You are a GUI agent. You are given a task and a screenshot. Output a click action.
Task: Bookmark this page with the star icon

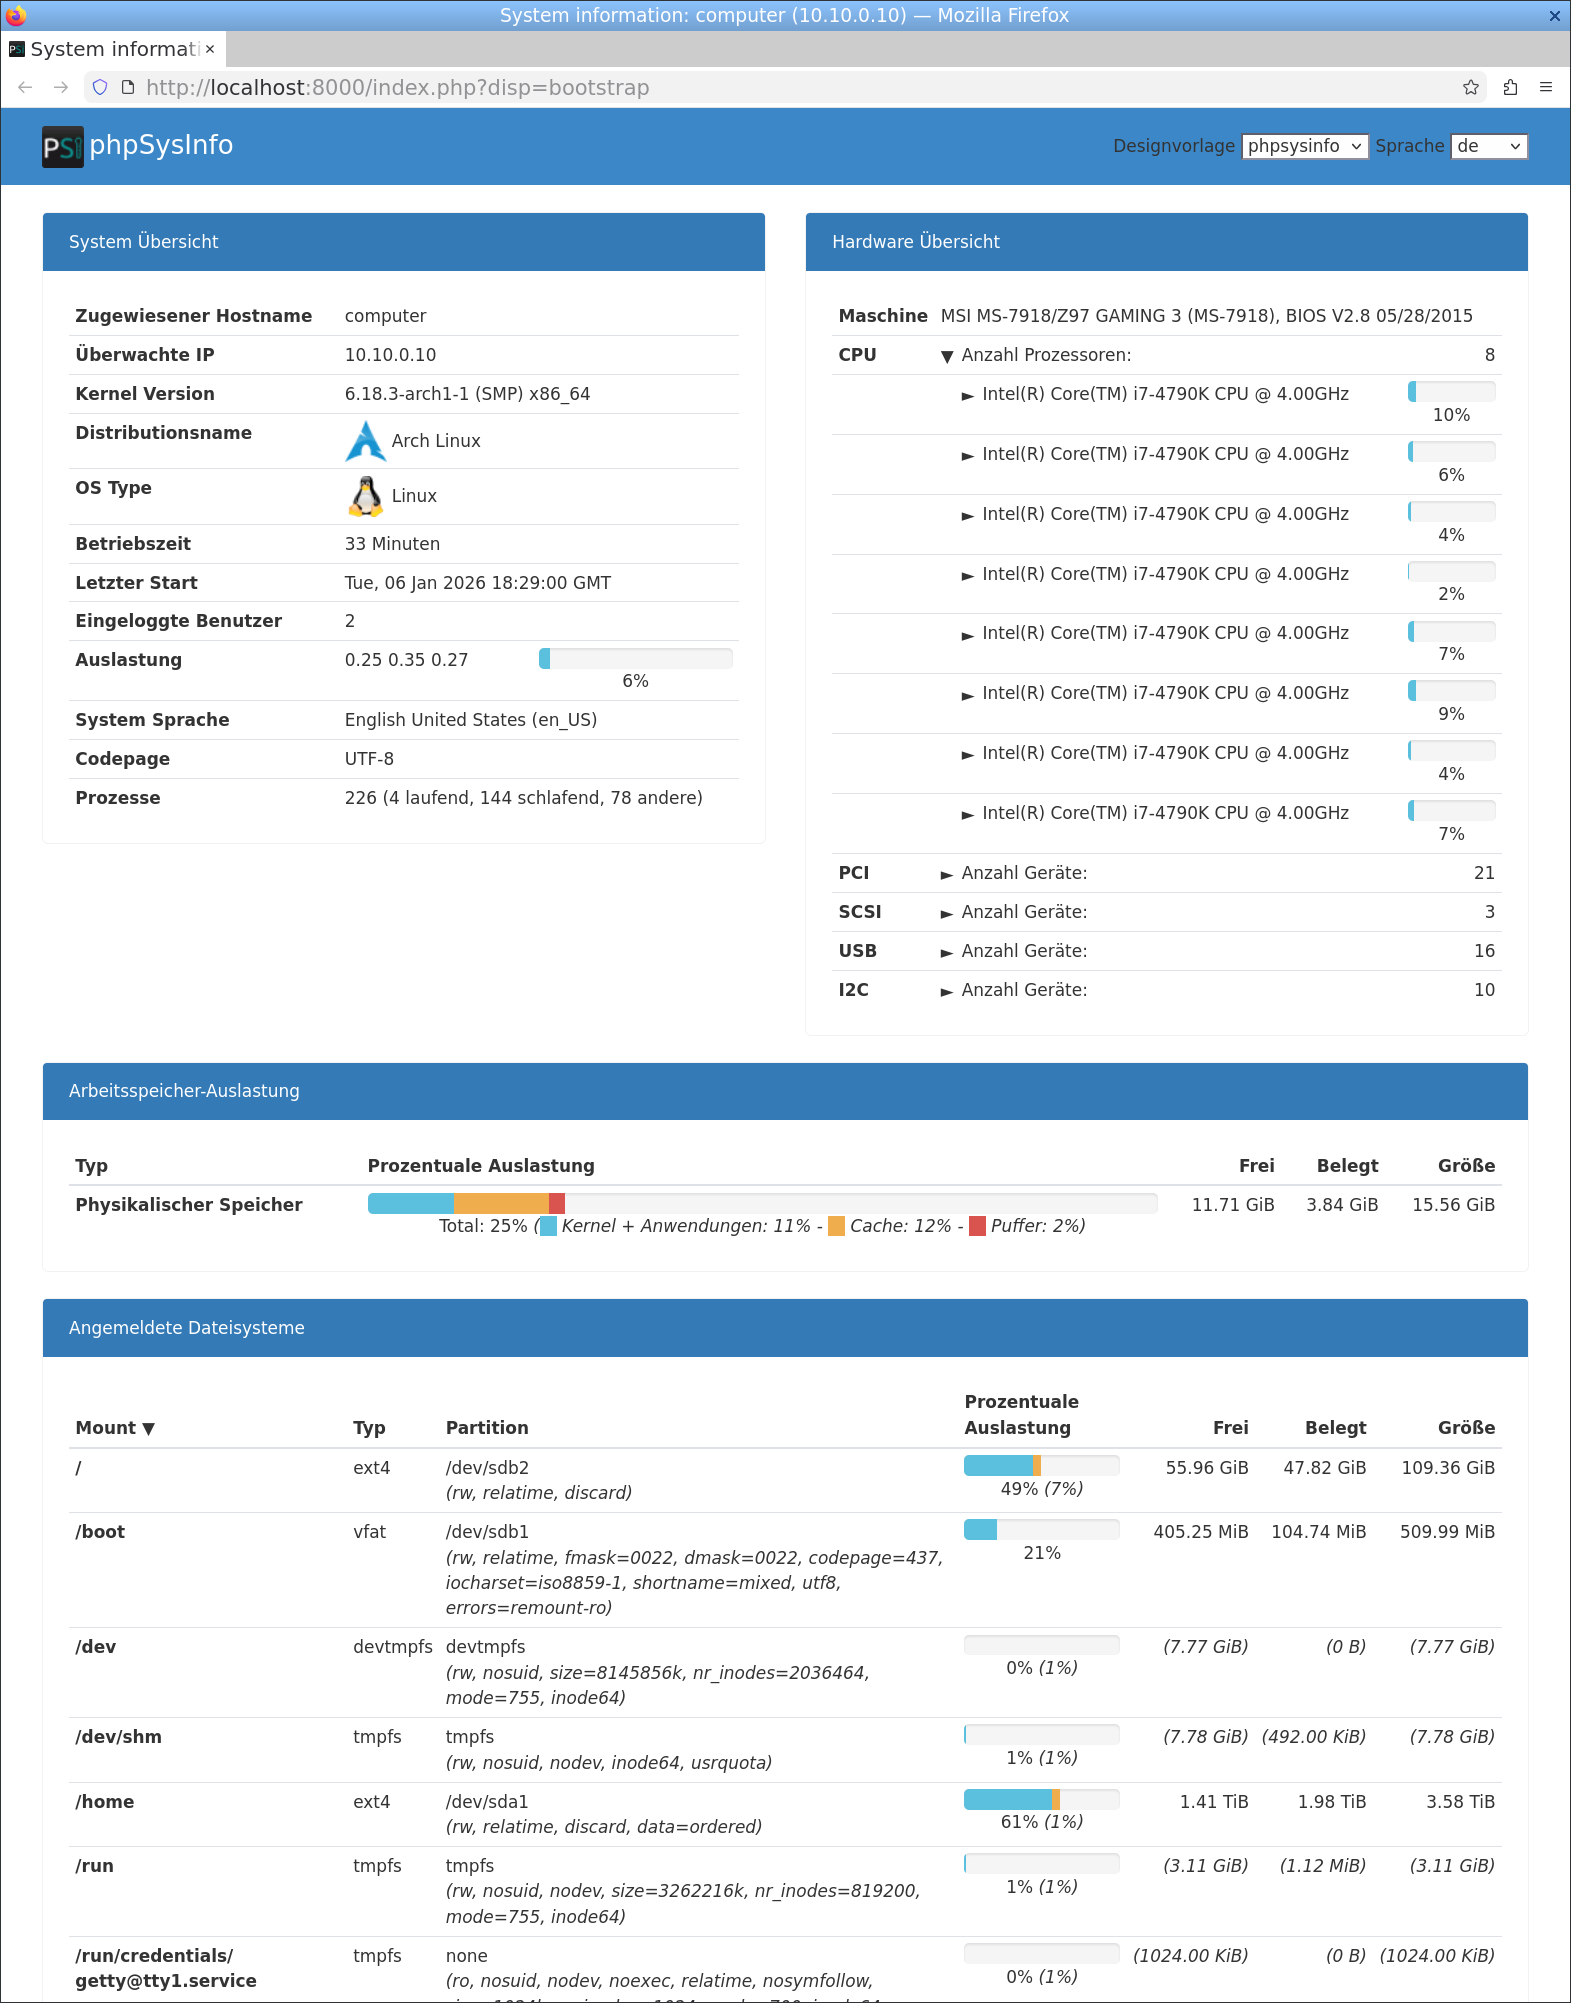coord(1470,88)
